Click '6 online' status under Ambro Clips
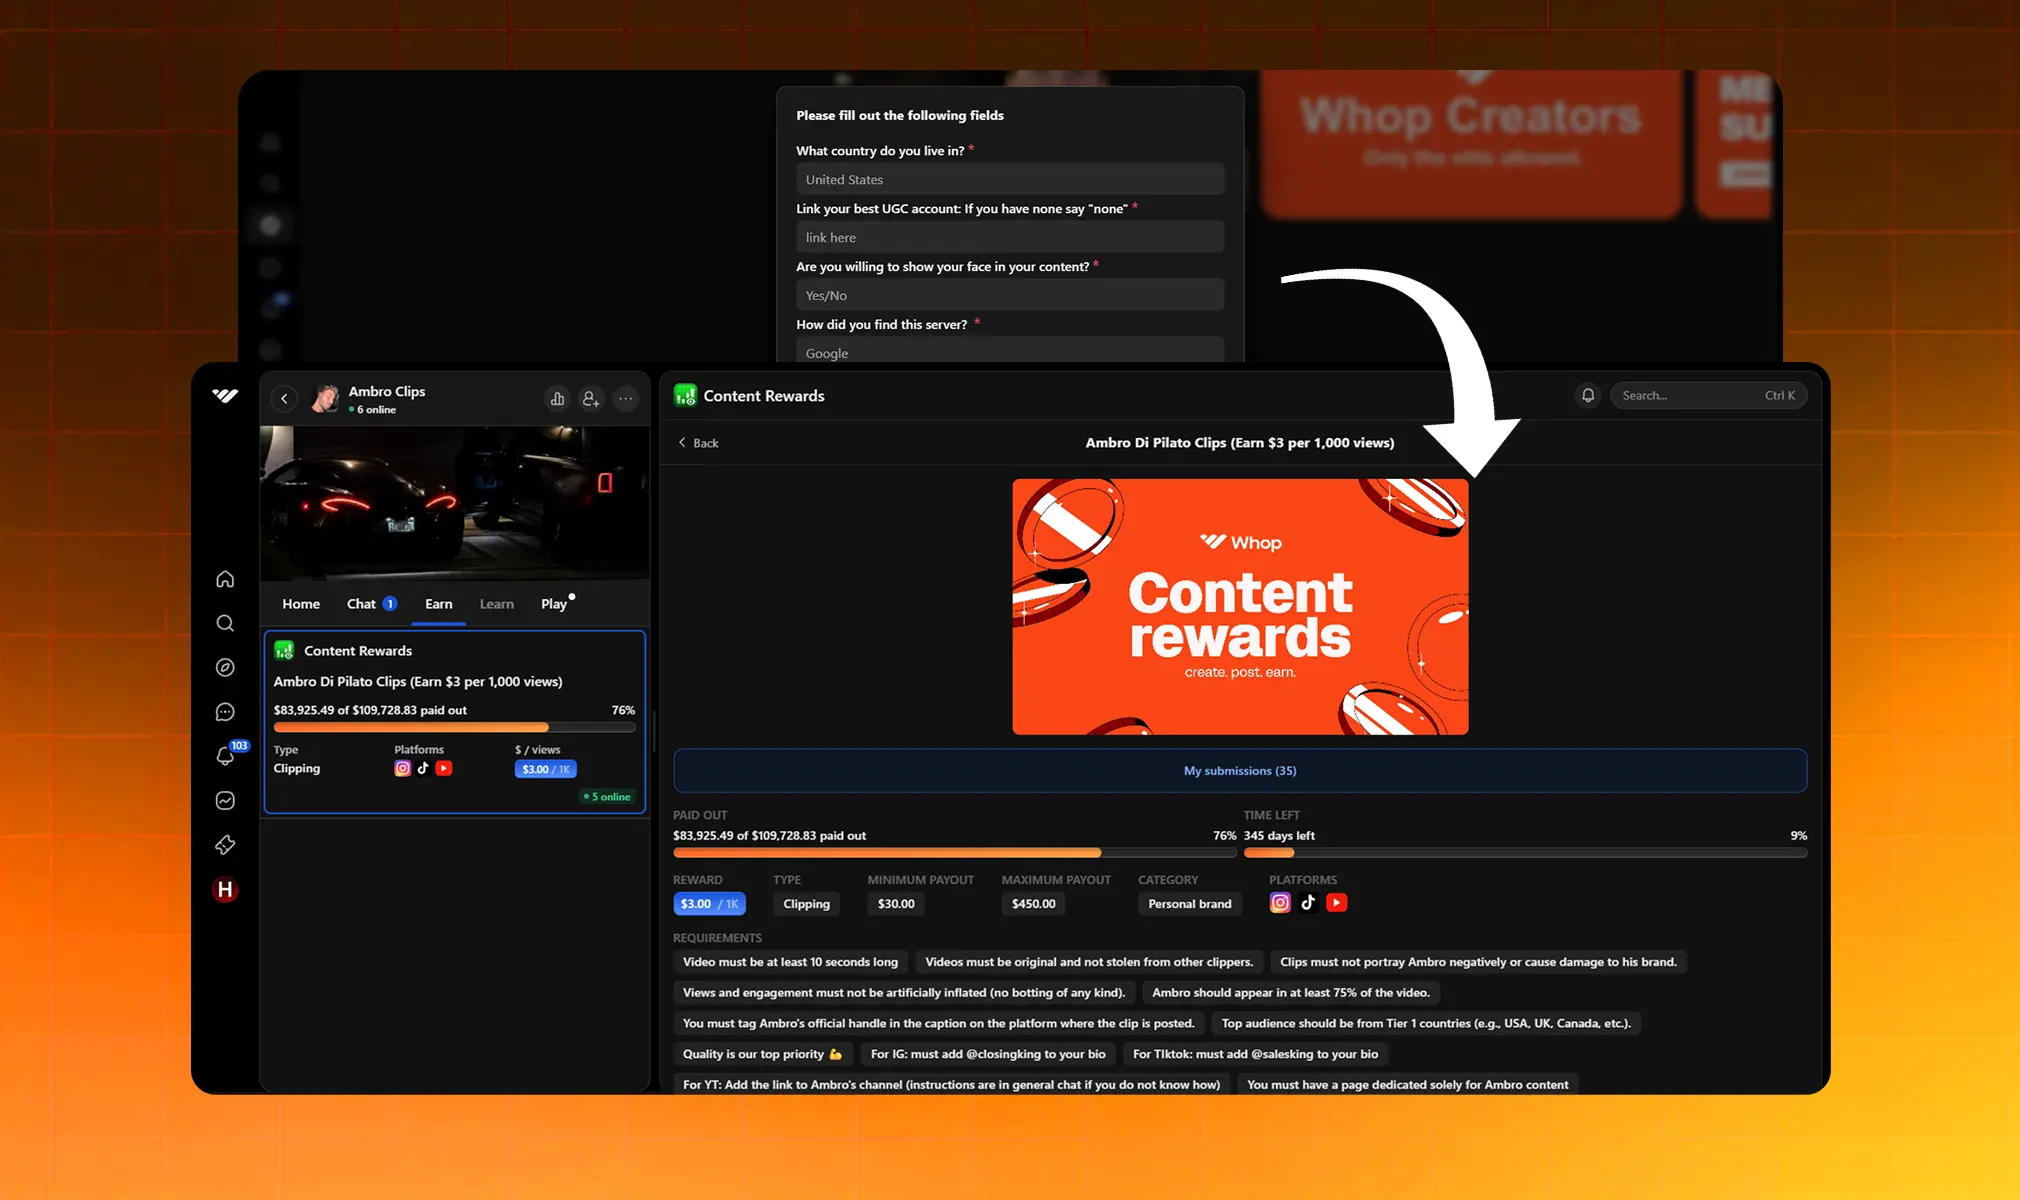Screen dimensions: 2020x1200 click(x=373, y=410)
